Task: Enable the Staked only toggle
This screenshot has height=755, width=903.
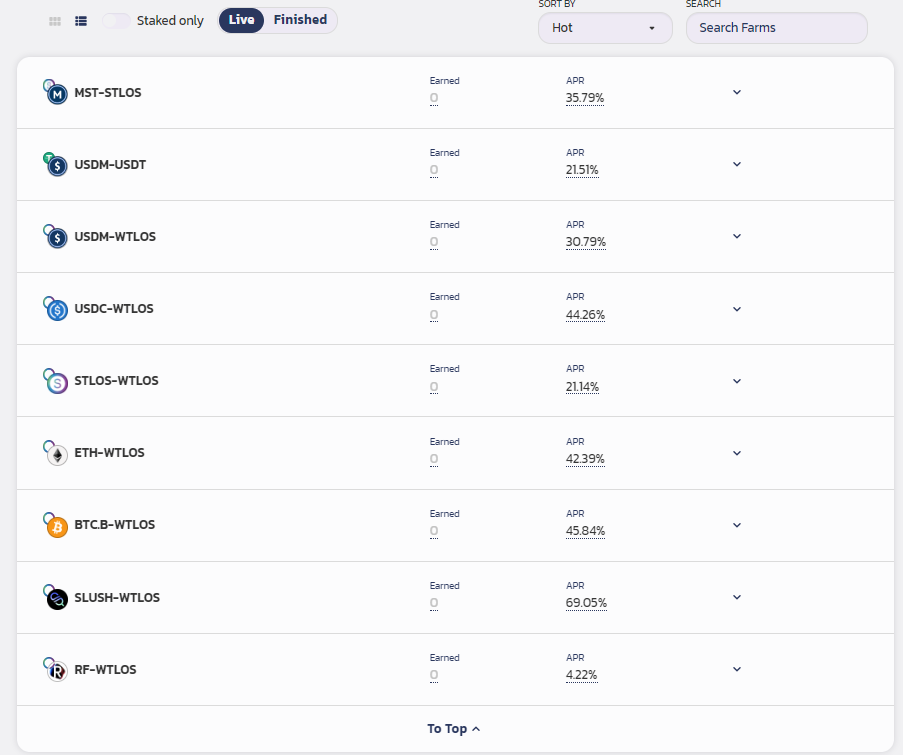Action: point(116,21)
